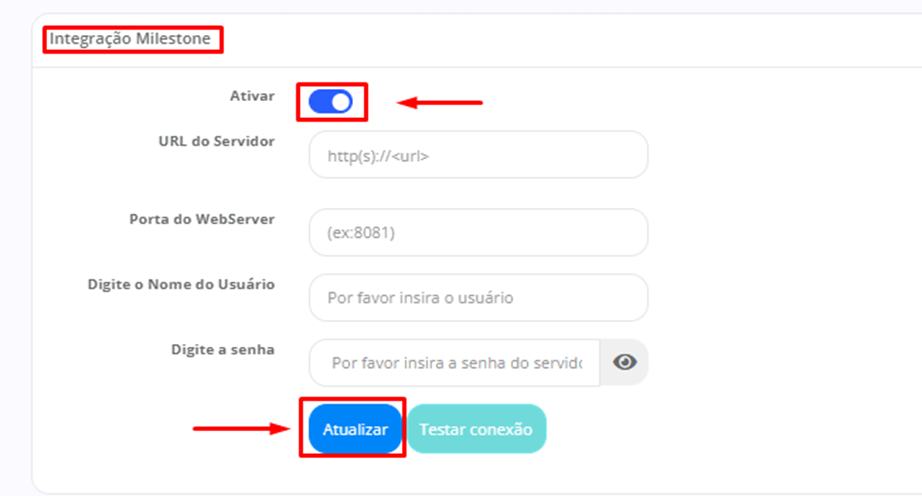Click the URL do Servidor input field
Screen dimensions: 922x496
[x=478, y=155]
